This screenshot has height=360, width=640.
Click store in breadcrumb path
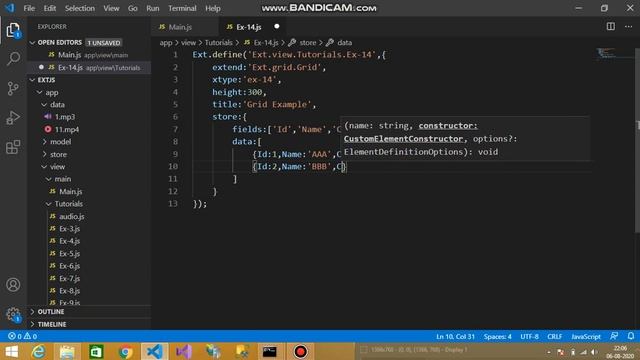coord(307,42)
